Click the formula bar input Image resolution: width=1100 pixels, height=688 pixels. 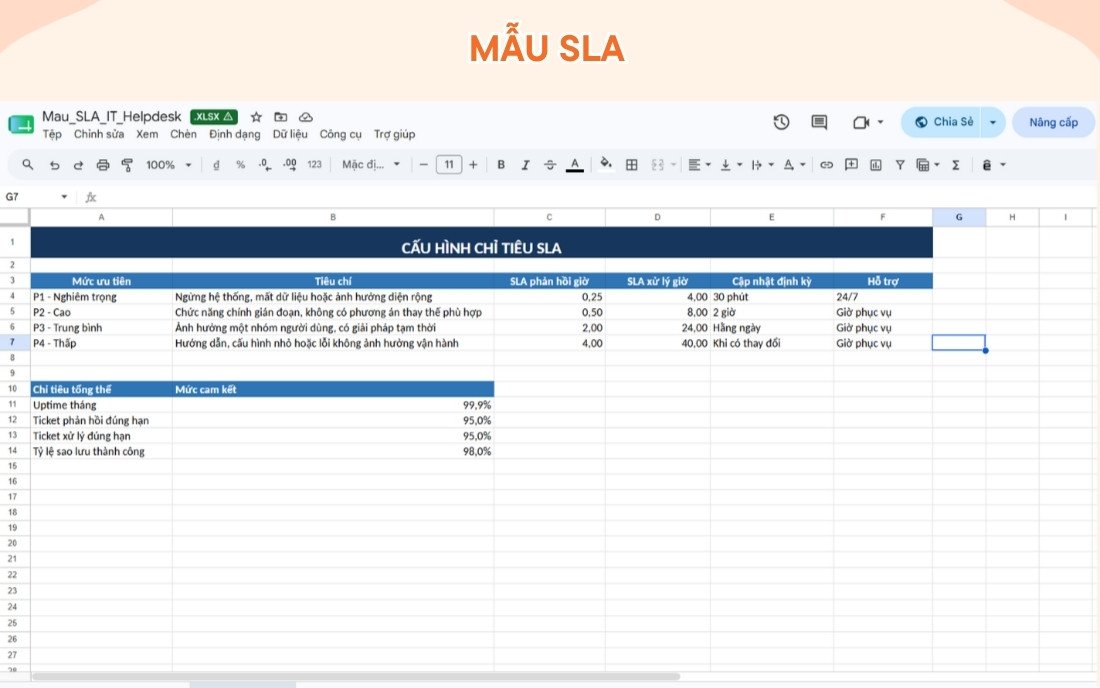point(596,197)
